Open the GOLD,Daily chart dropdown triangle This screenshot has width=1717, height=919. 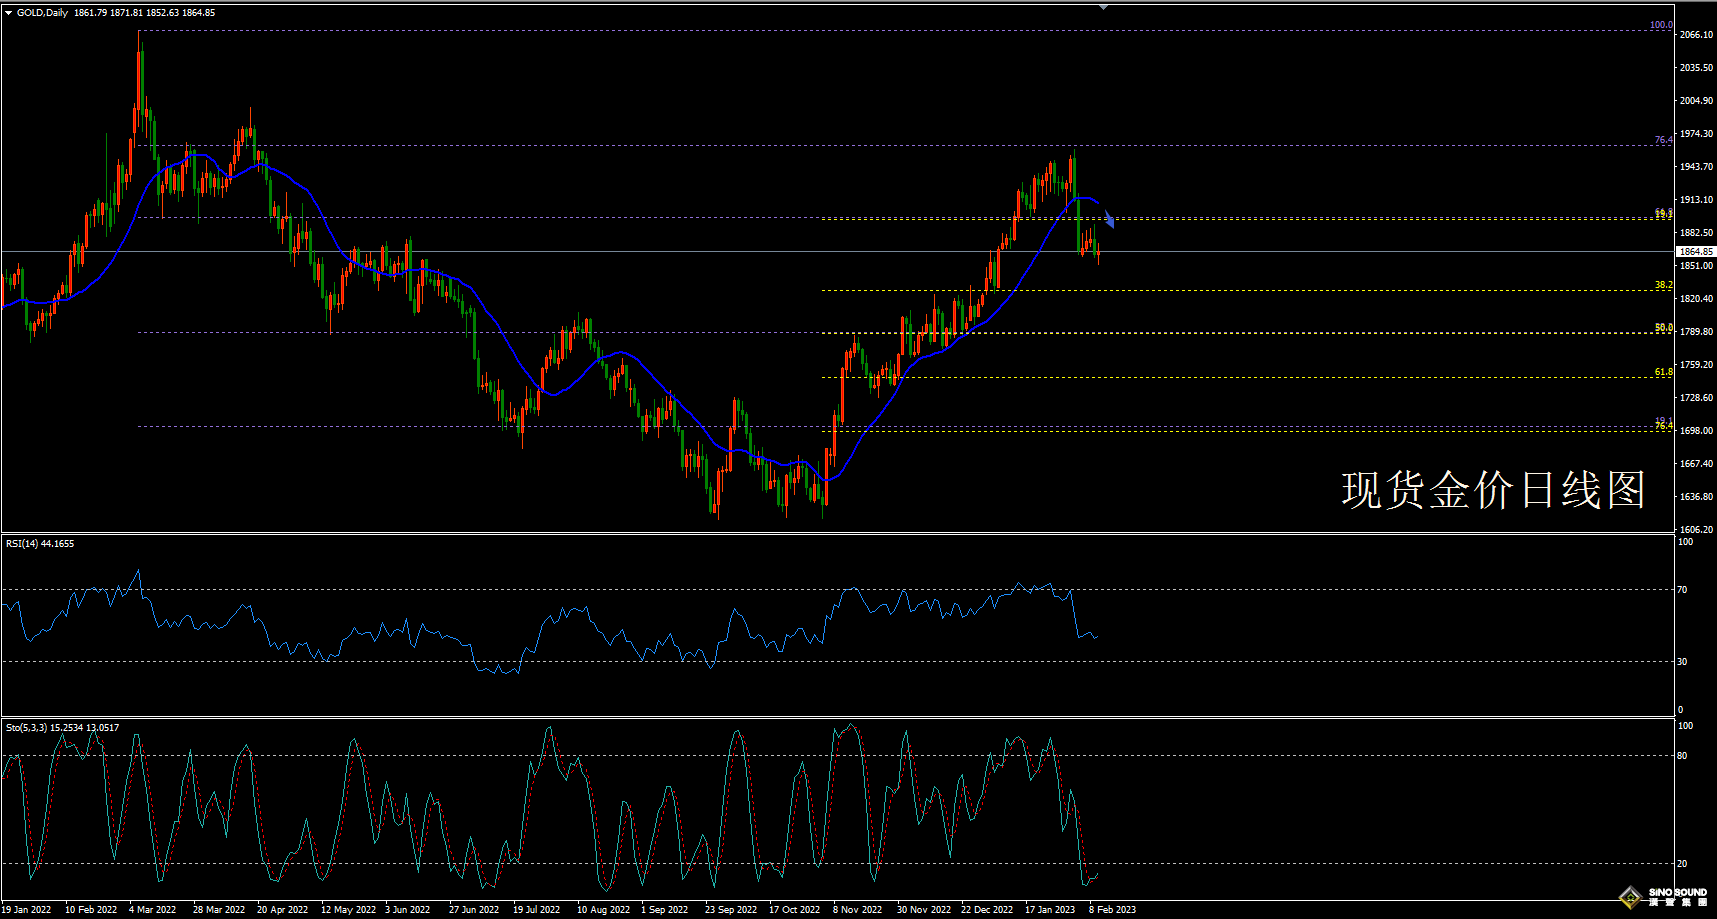tap(9, 13)
